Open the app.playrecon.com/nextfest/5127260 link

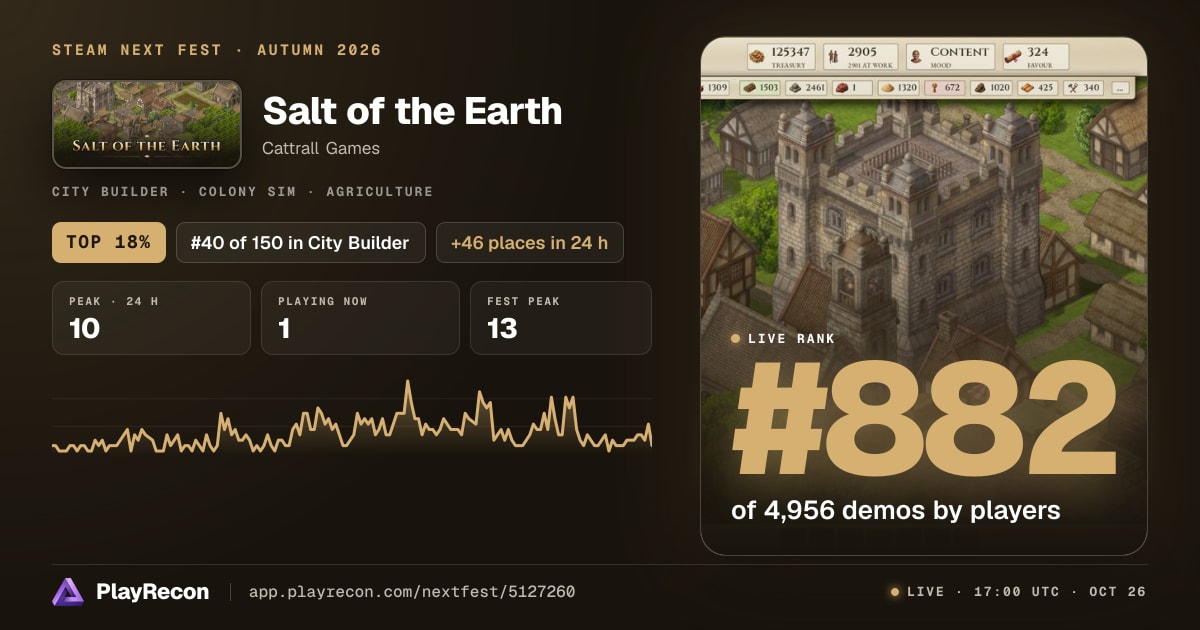[x=412, y=592]
